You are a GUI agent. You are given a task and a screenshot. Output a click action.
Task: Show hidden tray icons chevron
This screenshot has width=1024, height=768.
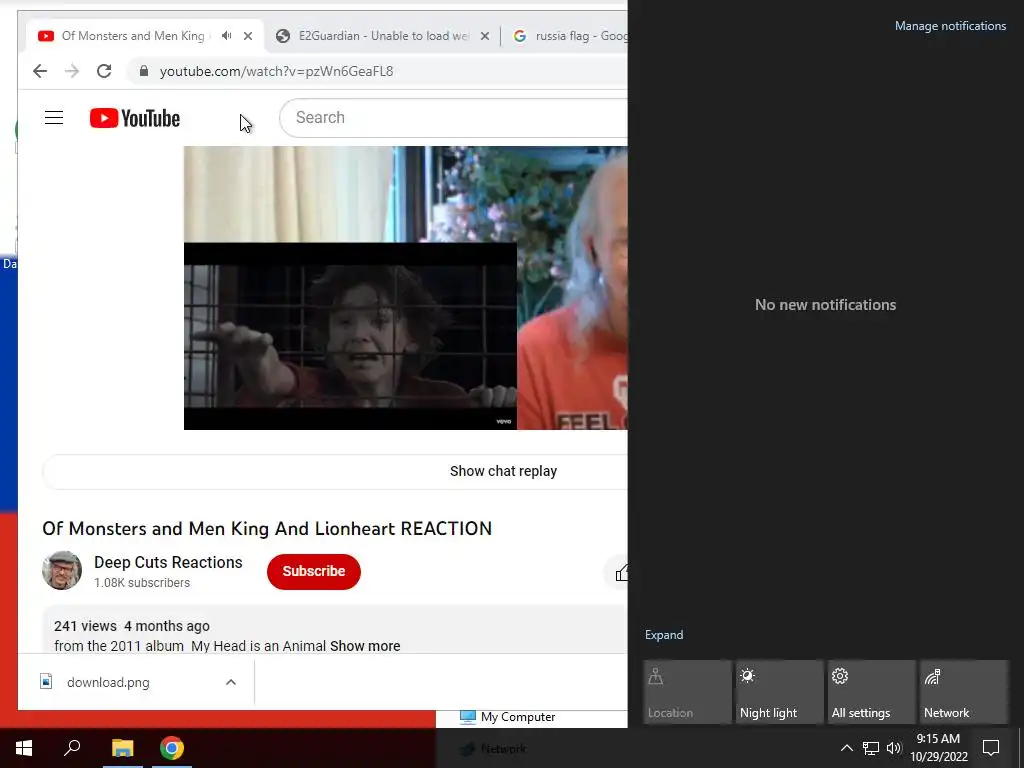point(846,748)
